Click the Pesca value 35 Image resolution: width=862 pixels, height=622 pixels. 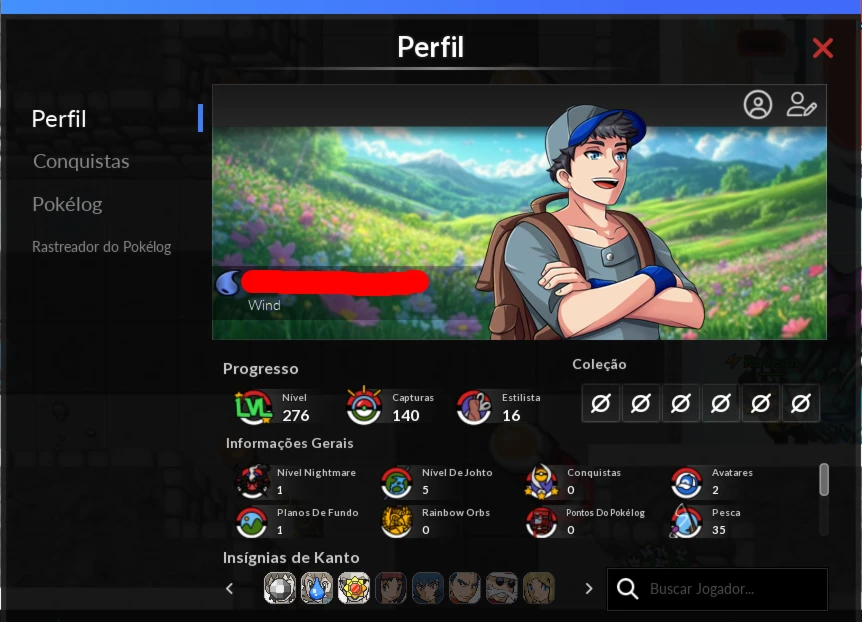[719, 530]
